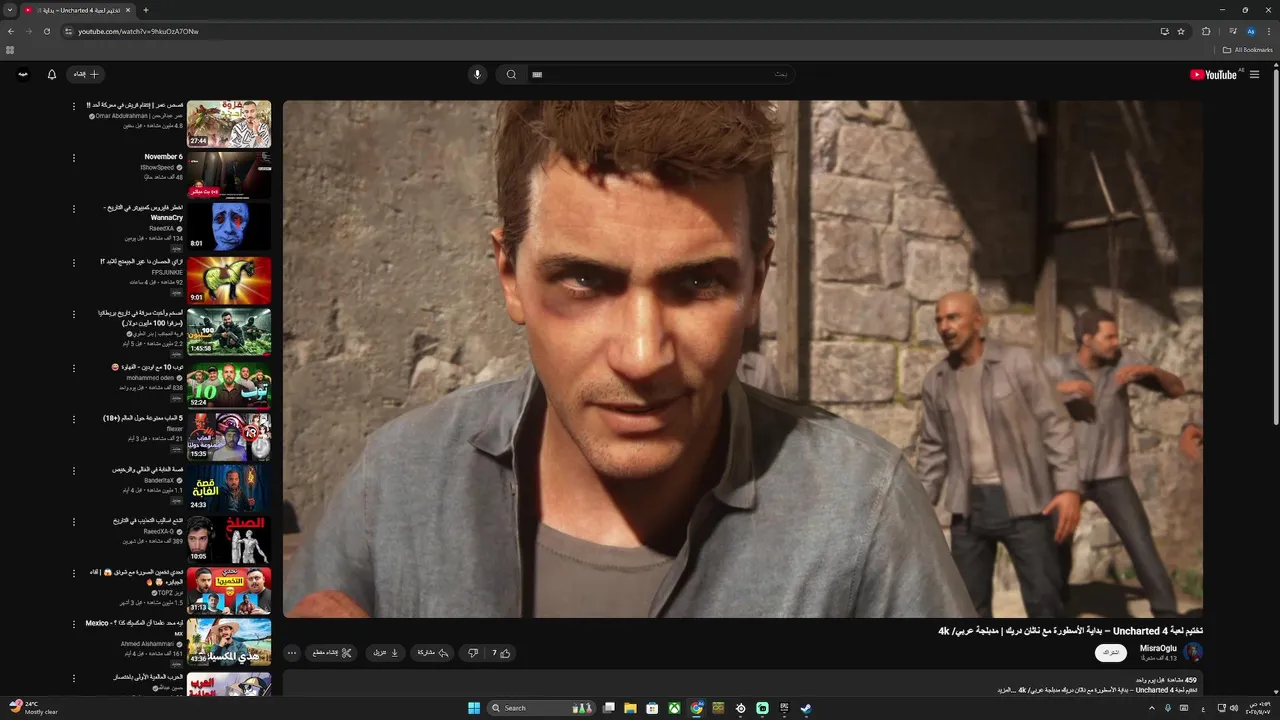The image size is (1280, 720).
Task: Open options menu for mohammed oden video
Action: [73, 368]
